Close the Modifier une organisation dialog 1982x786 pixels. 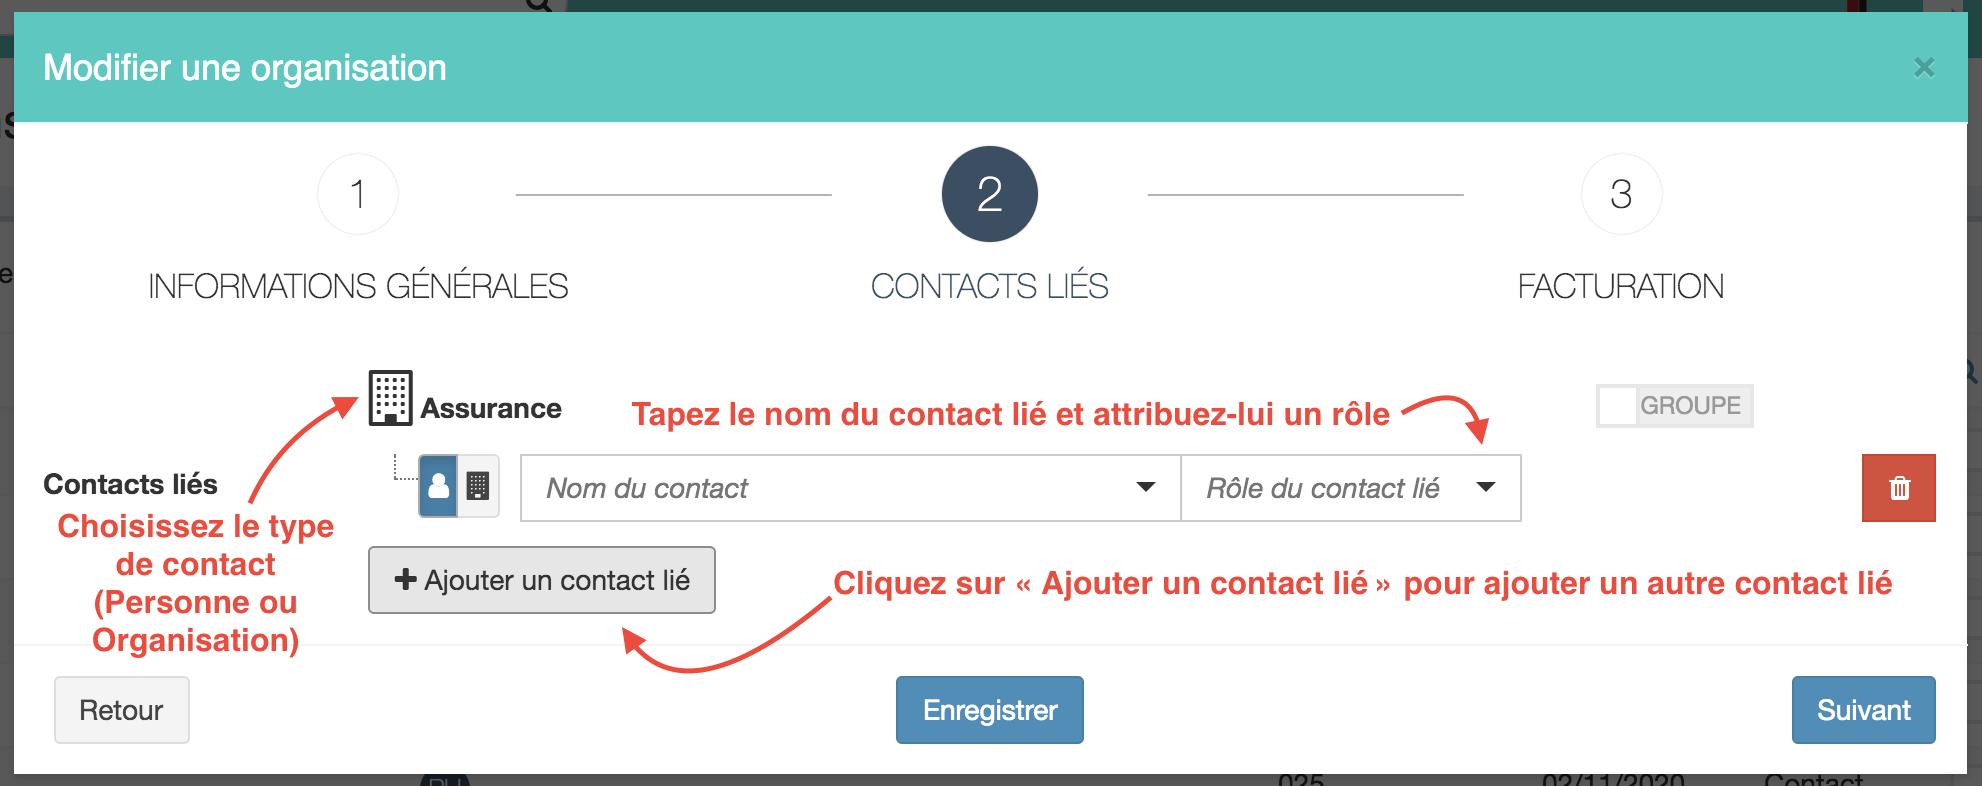(1924, 67)
